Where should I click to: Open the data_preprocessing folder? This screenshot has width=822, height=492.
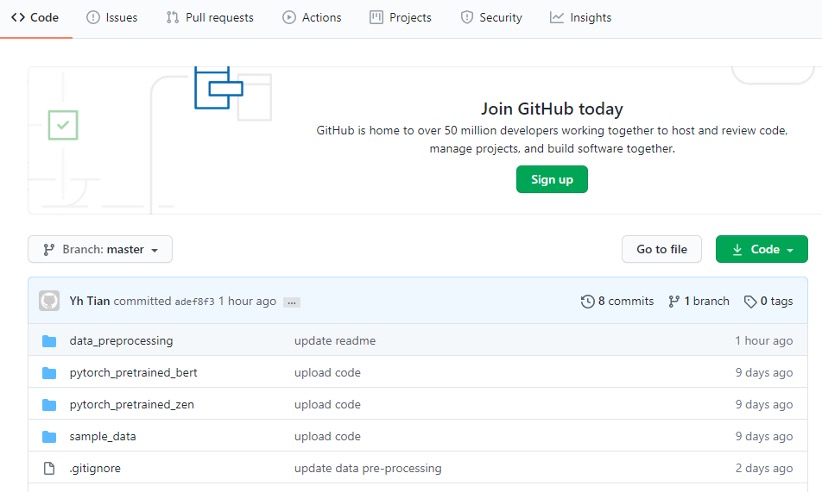[x=121, y=341]
